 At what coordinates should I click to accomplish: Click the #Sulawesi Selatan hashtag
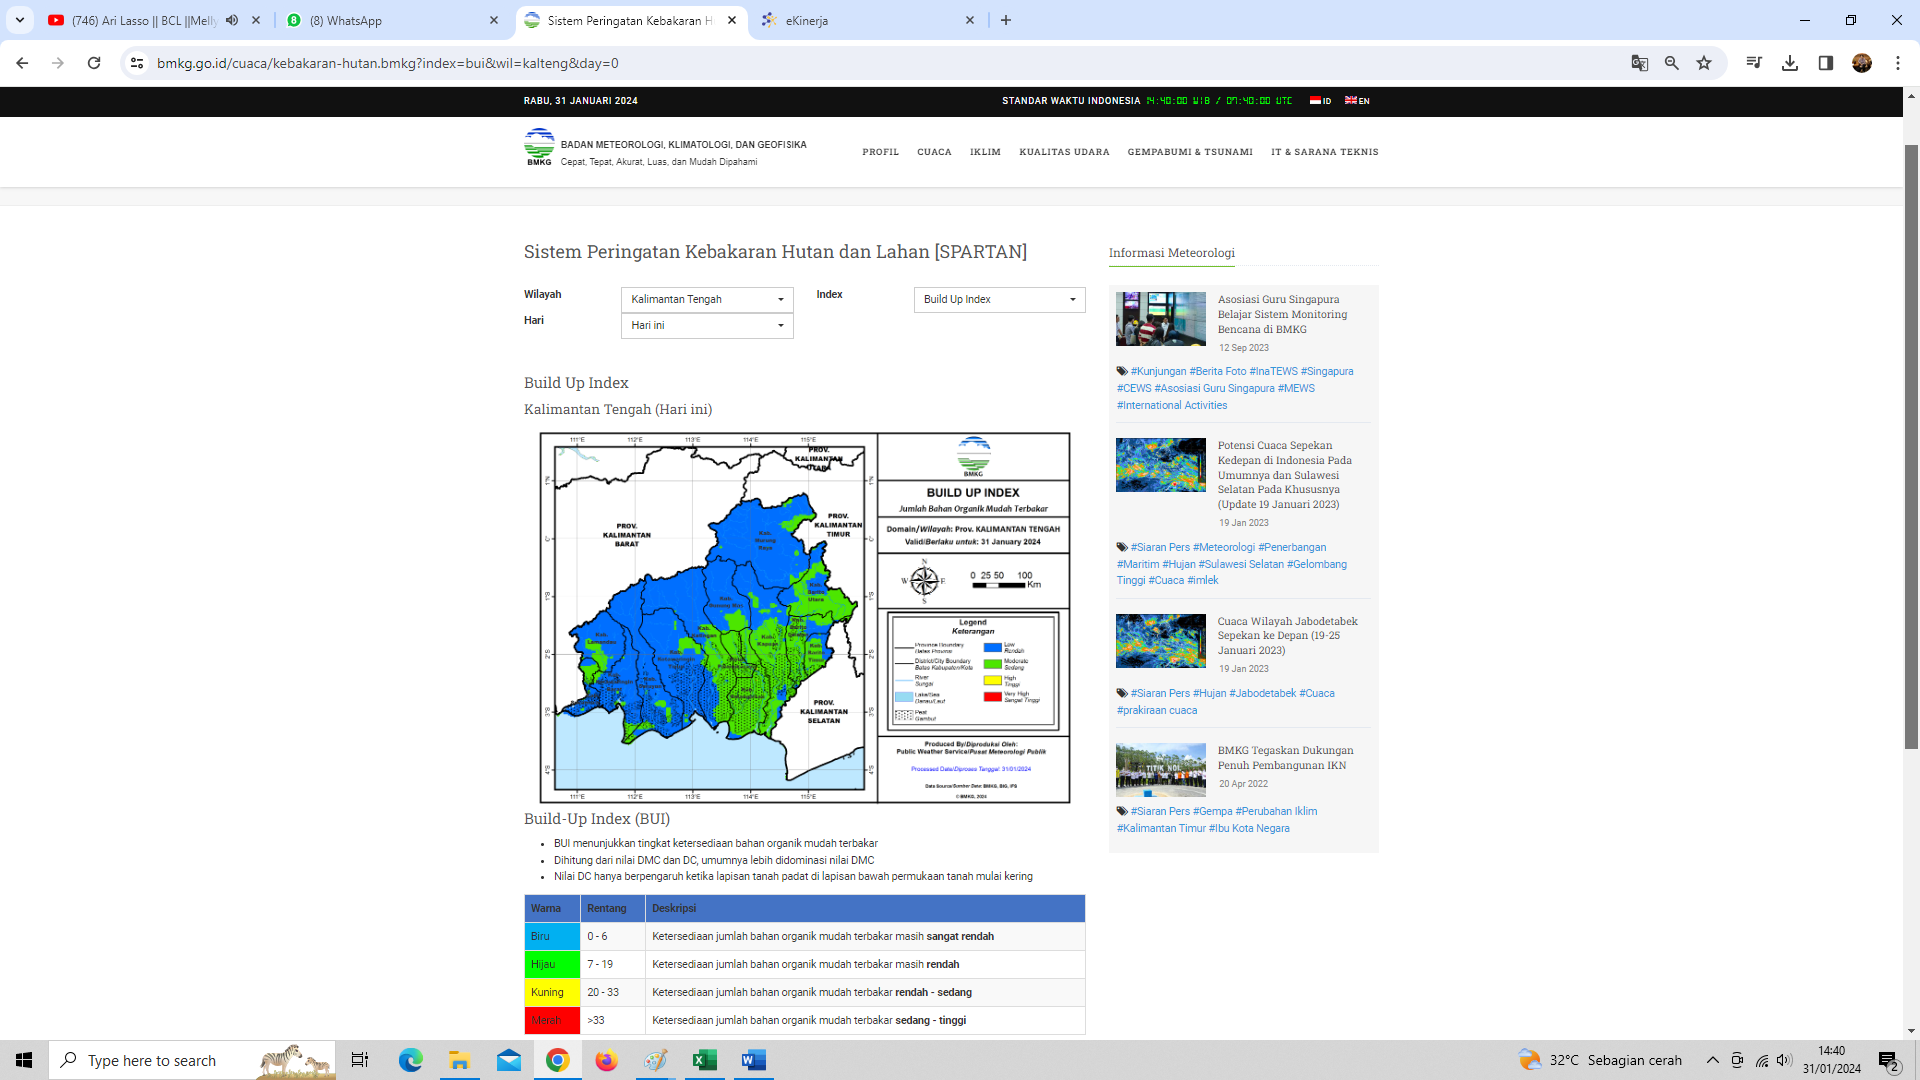1241,564
